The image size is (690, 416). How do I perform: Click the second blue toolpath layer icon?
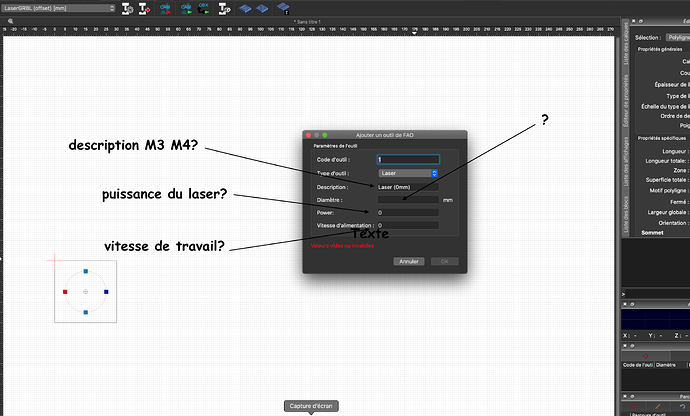[262, 8]
